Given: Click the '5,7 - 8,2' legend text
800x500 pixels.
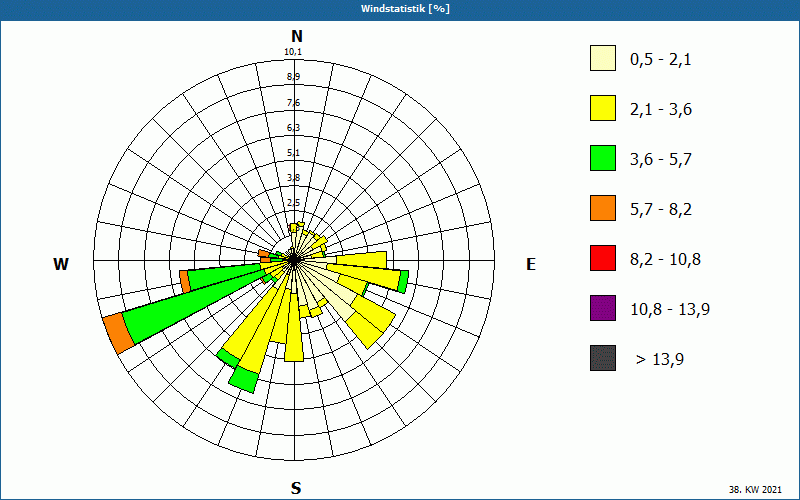Looking at the screenshot, I should 661,210.
